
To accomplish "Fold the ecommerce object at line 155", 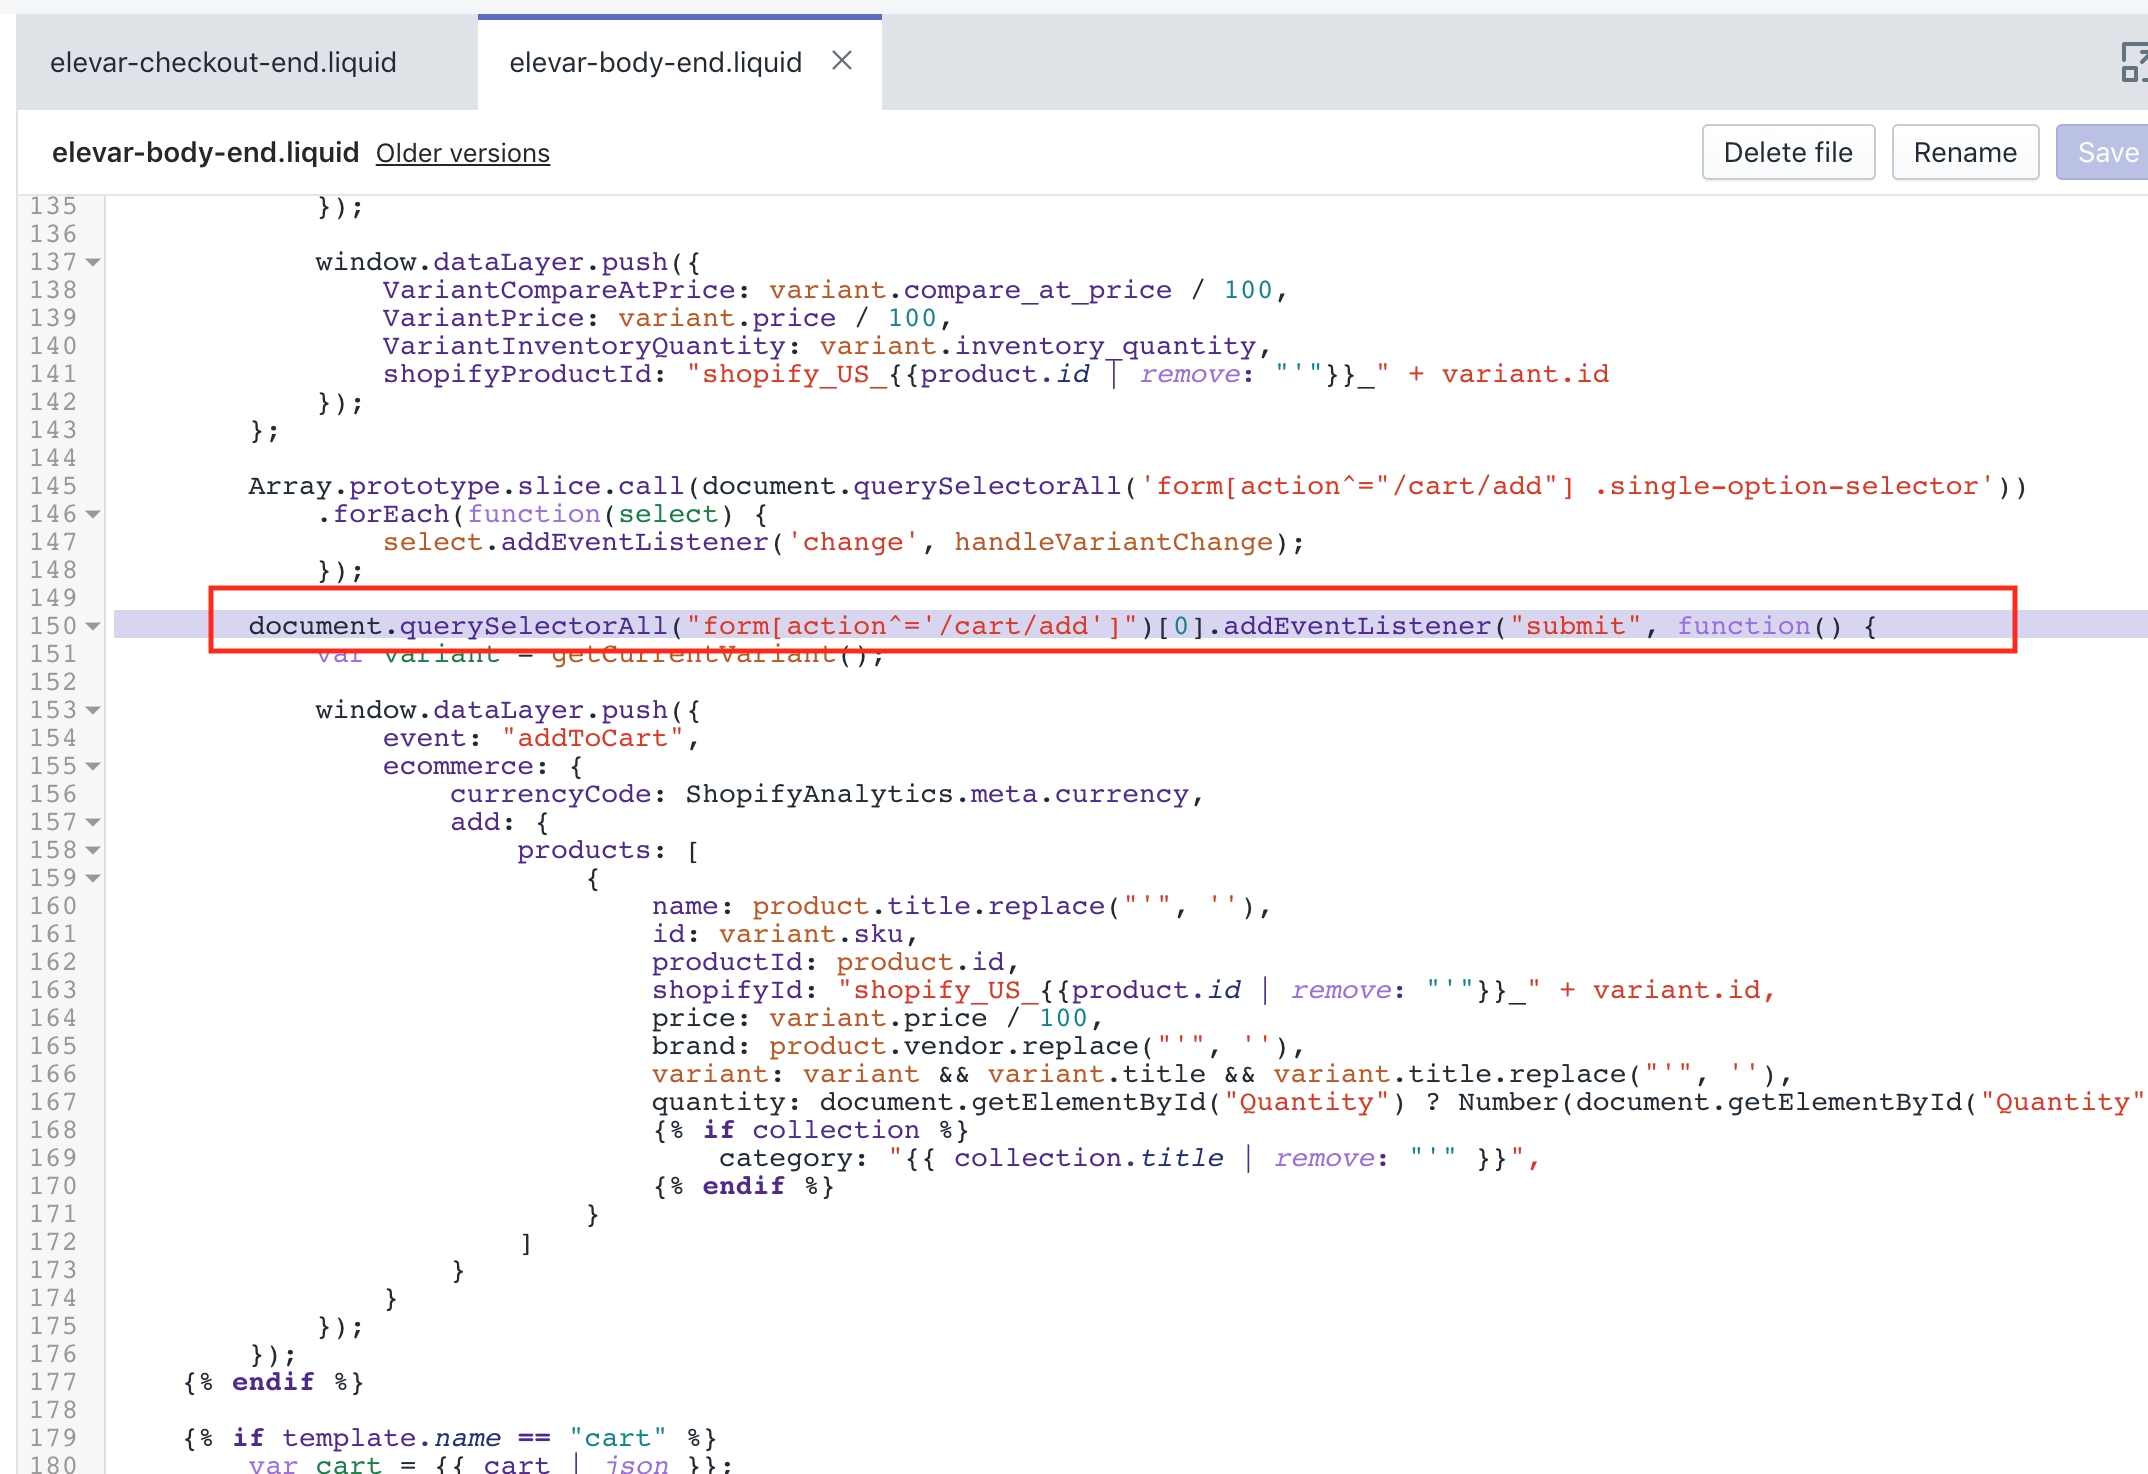I will click(x=93, y=766).
